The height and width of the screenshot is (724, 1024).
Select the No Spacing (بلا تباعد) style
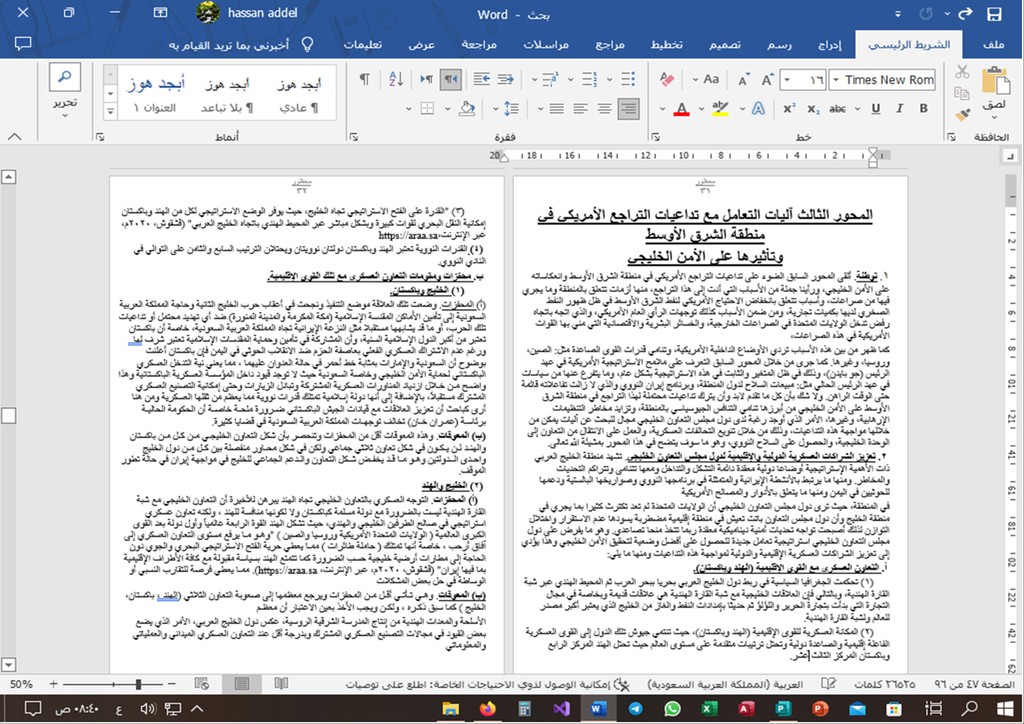pyautogui.click(x=227, y=95)
